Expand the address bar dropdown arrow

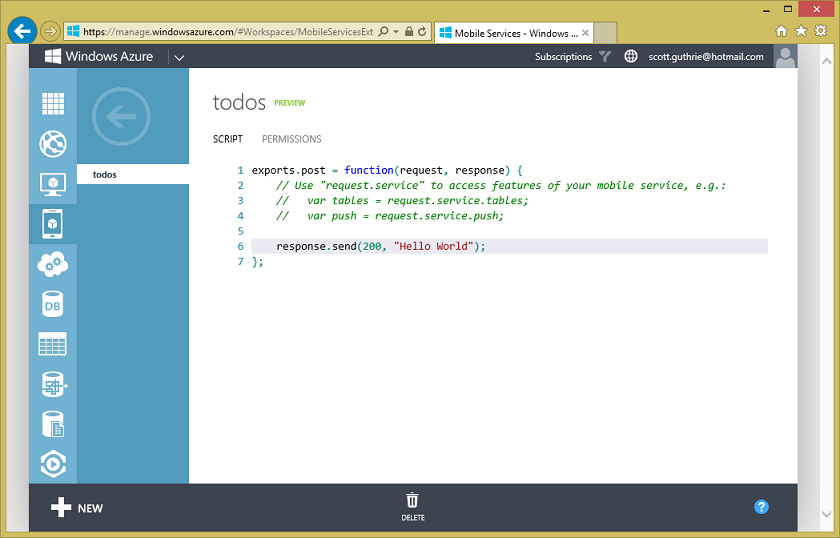[x=396, y=32]
